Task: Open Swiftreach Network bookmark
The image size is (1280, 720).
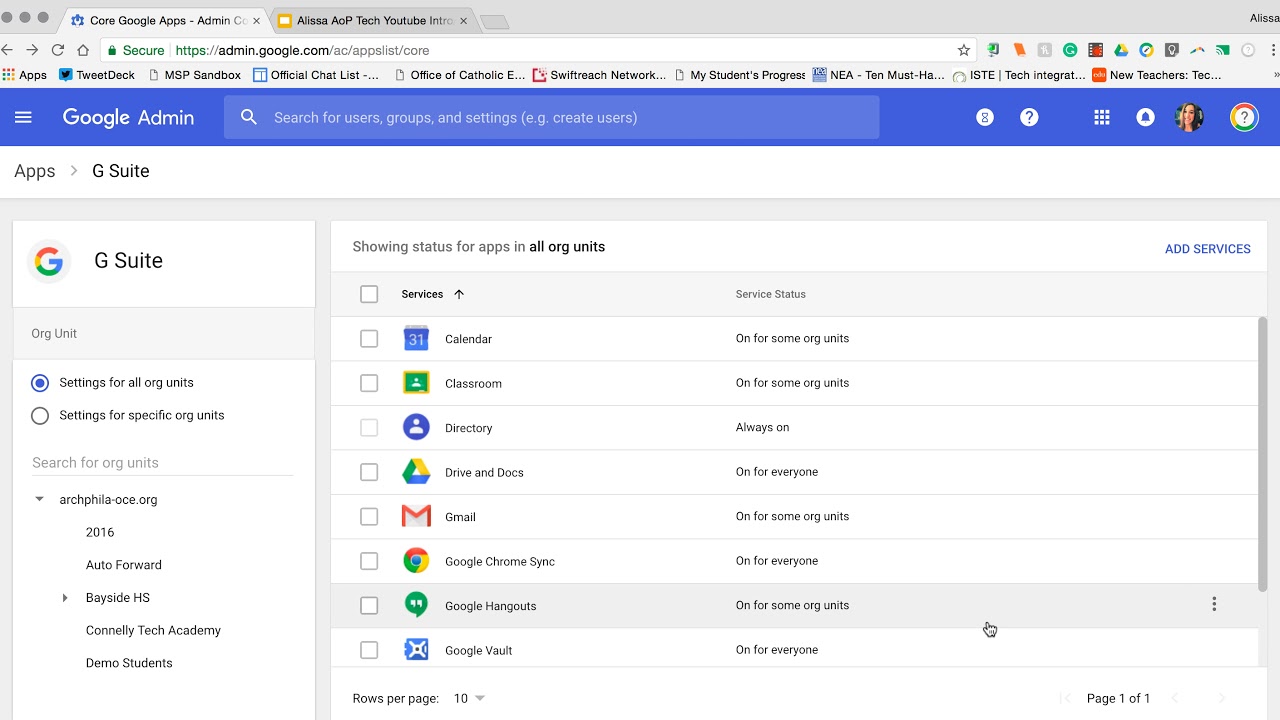Action: [599, 75]
